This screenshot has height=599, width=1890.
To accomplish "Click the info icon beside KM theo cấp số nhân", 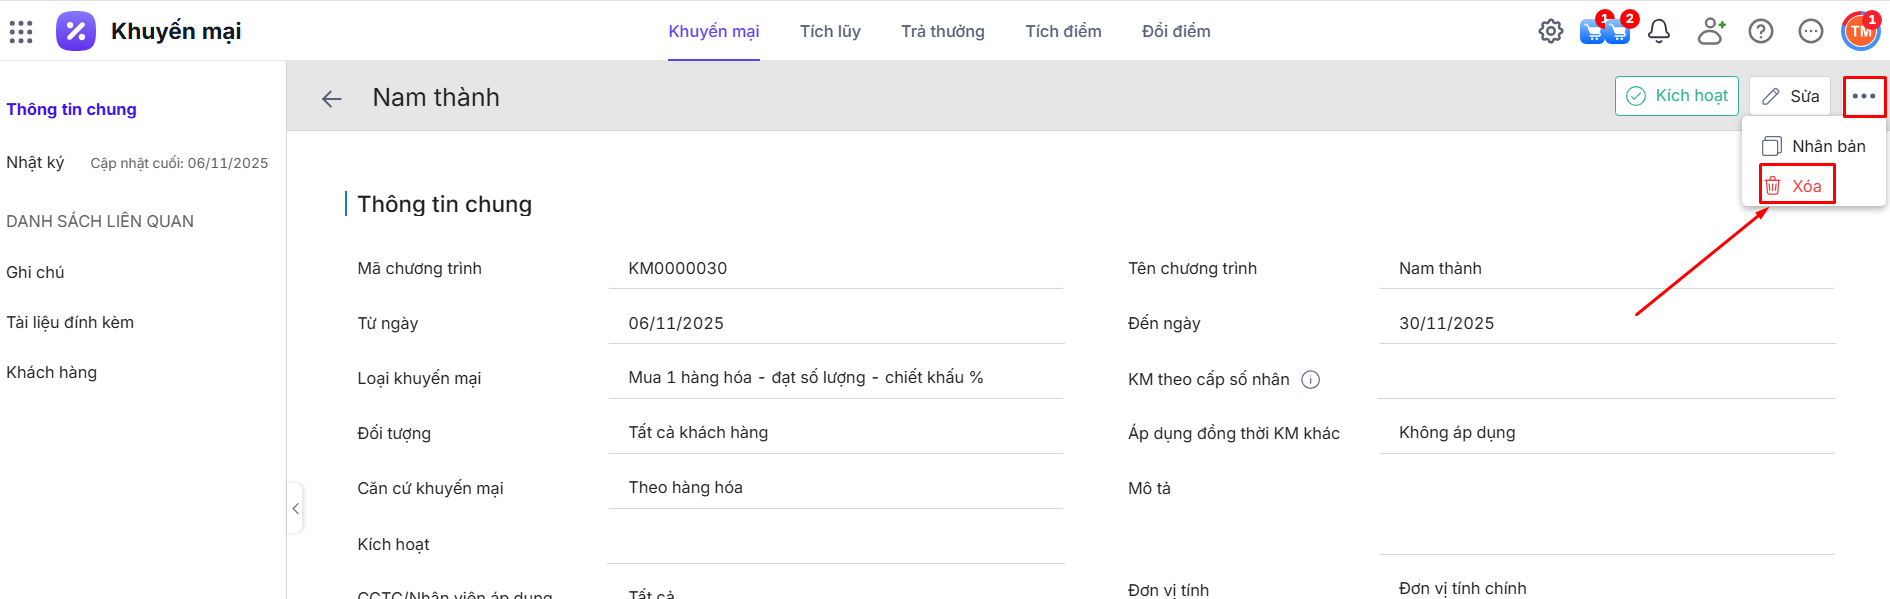I will [1311, 380].
